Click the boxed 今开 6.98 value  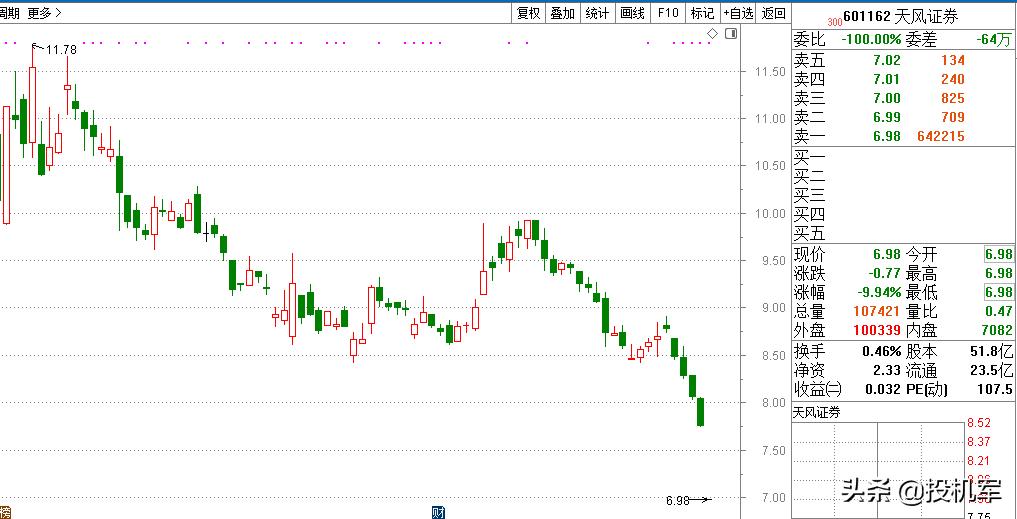click(998, 254)
